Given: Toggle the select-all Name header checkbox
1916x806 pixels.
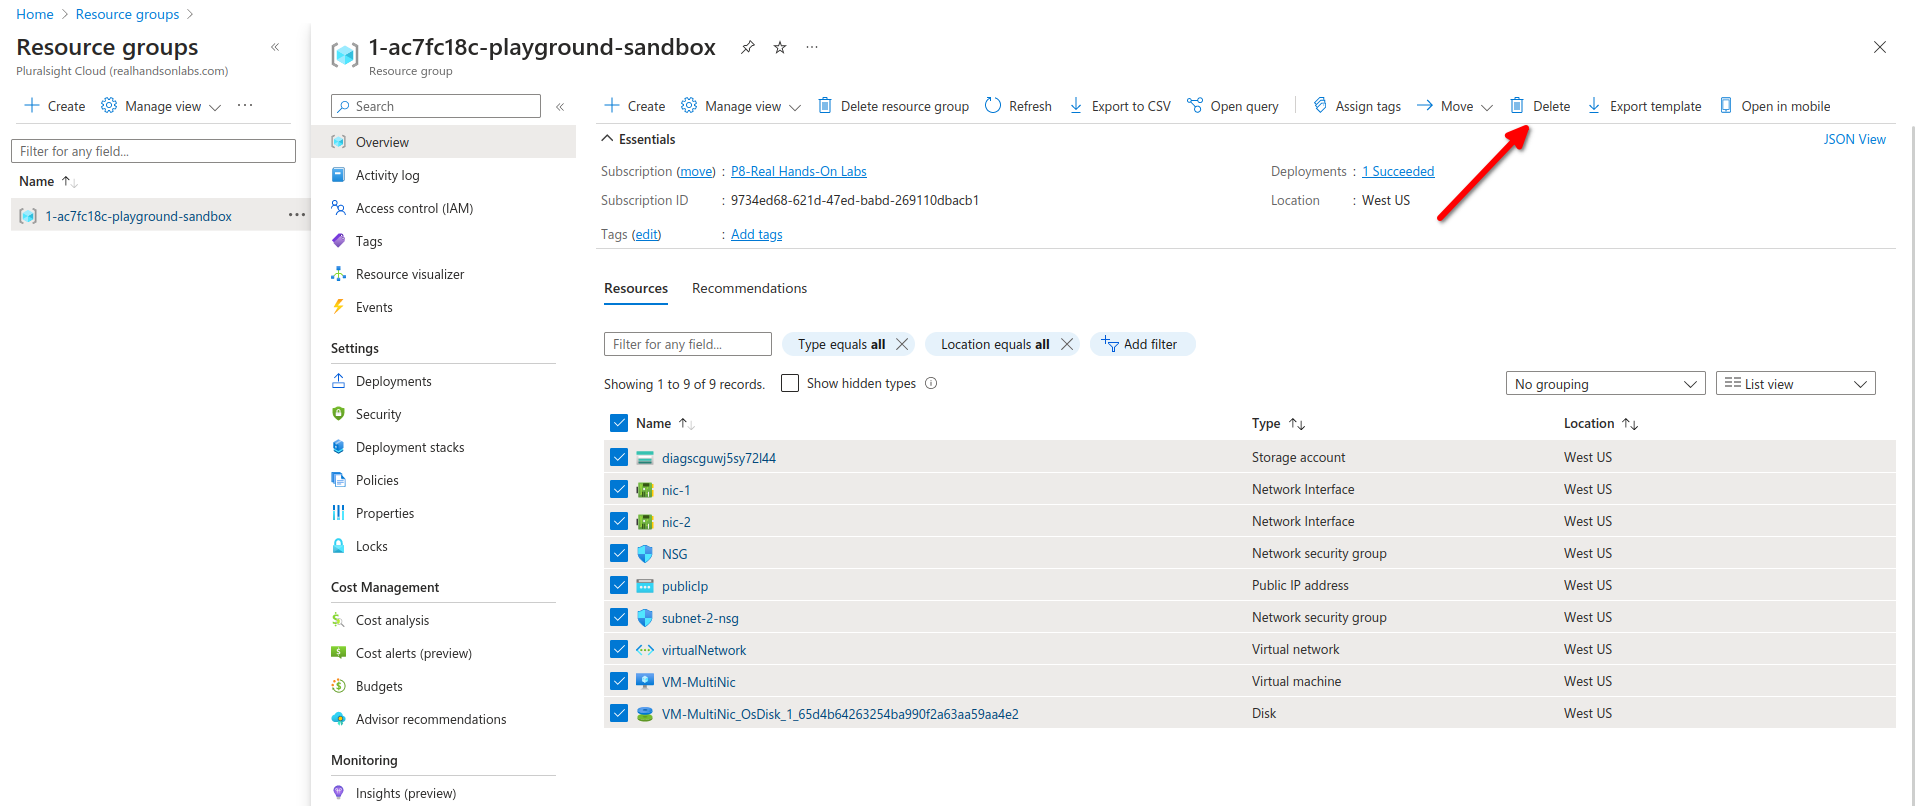Looking at the screenshot, I should (619, 423).
